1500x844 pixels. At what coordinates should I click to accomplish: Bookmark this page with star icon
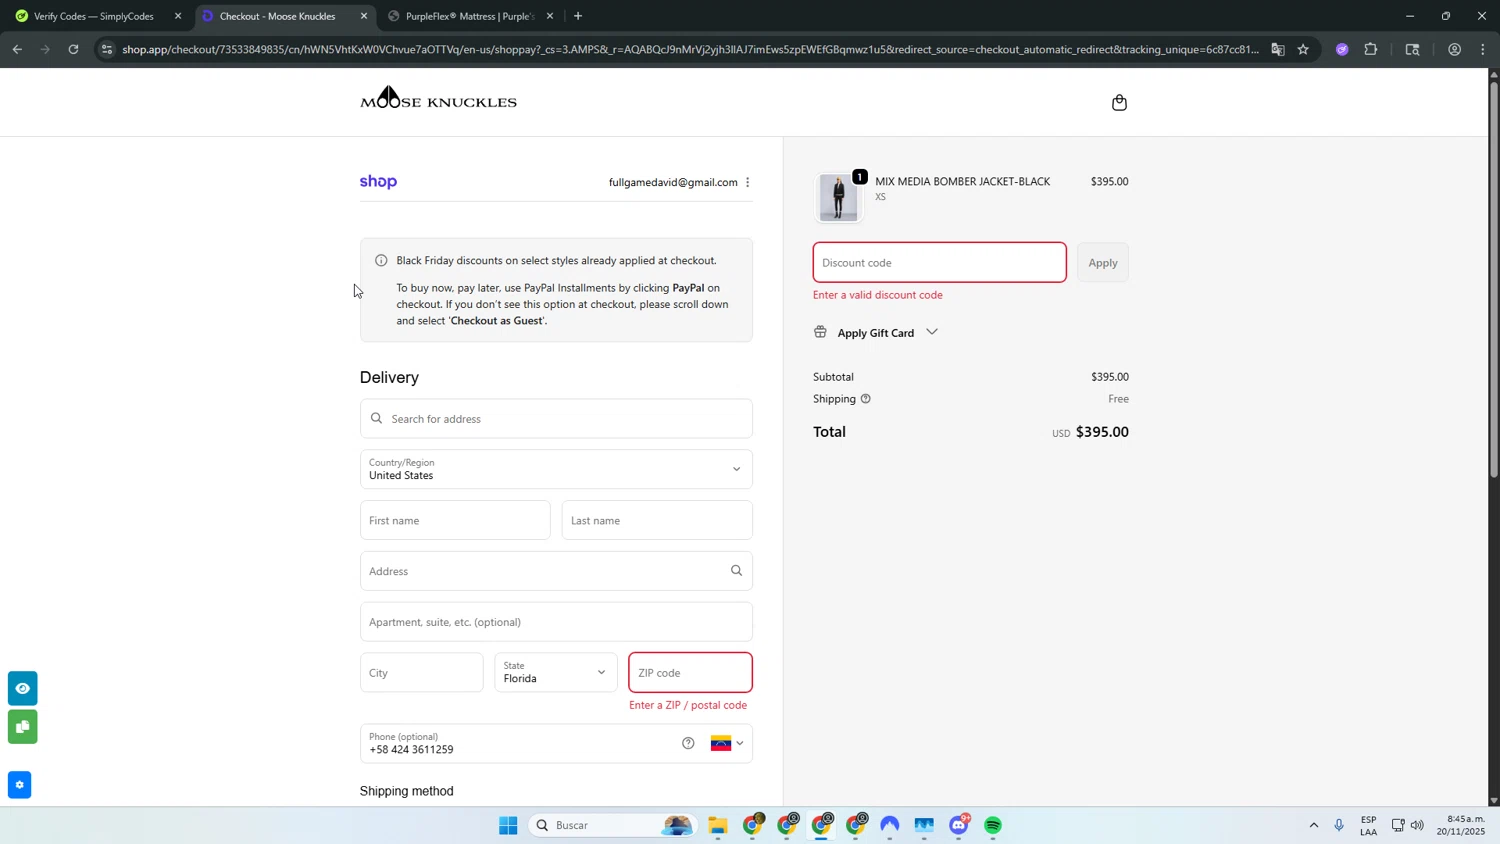tap(1303, 49)
